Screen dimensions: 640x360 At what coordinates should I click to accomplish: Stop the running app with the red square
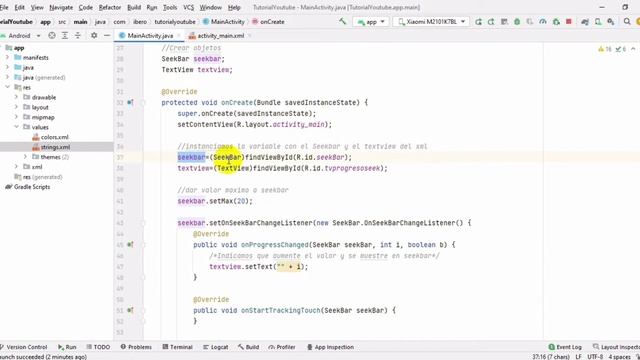pos(569,22)
